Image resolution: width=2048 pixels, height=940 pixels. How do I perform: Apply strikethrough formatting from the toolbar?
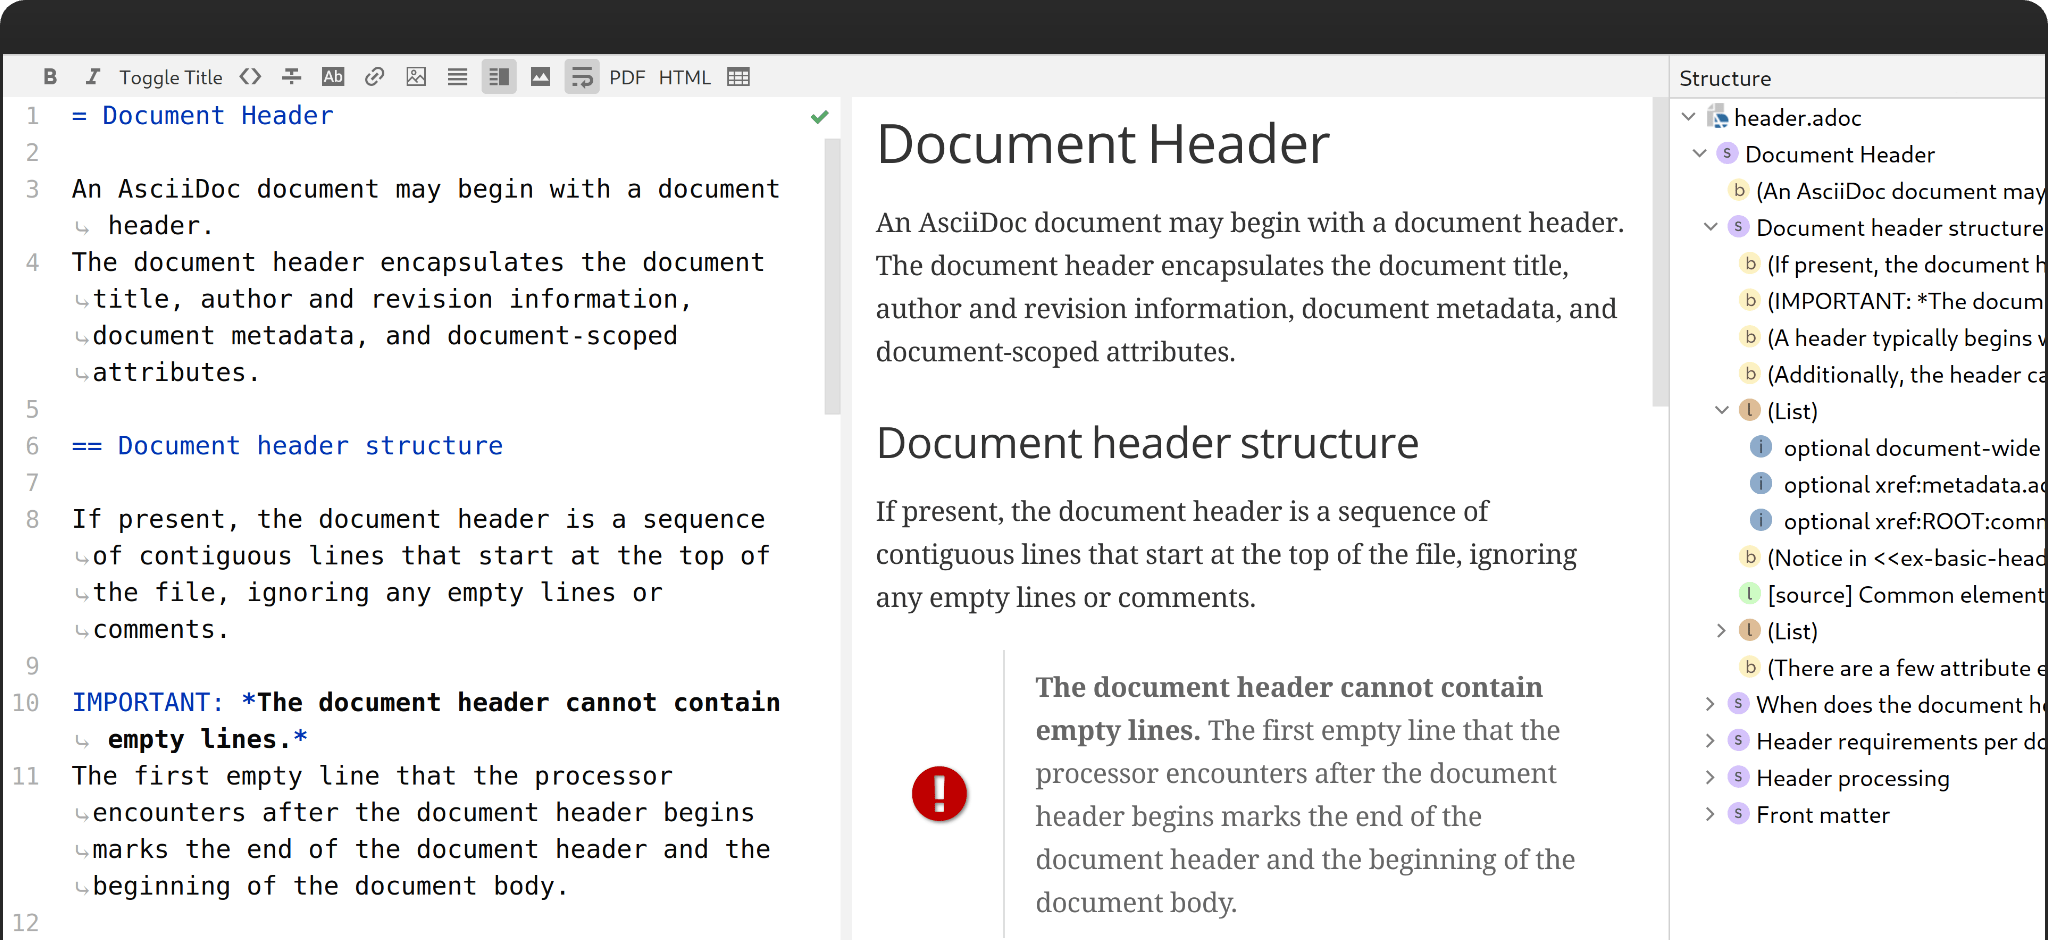click(x=292, y=77)
